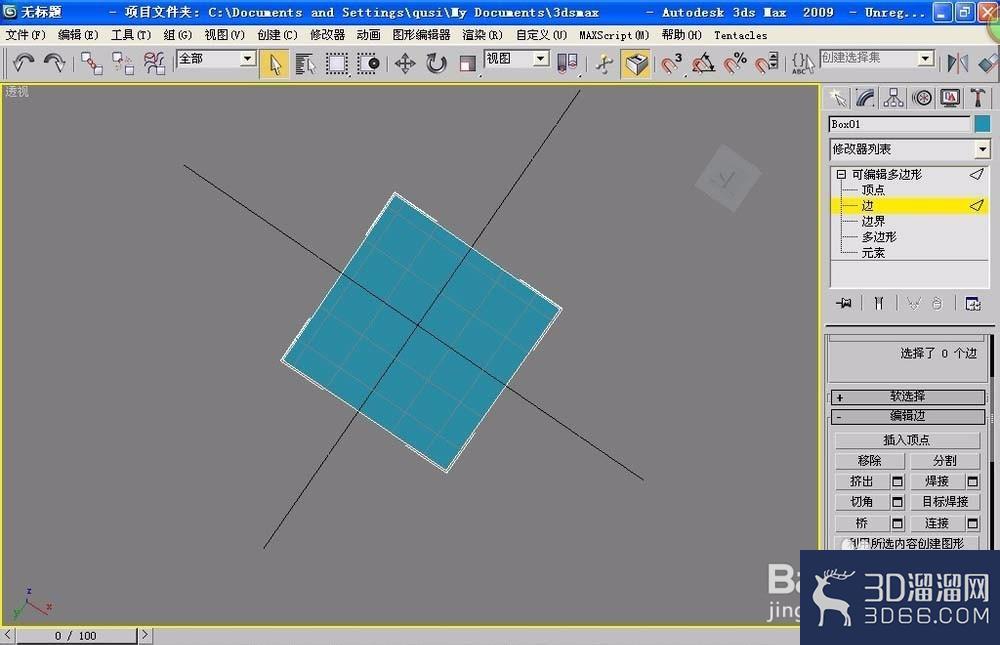Image resolution: width=1000 pixels, height=645 pixels.
Task: Select the 元素 sub-object level
Action: point(873,253)
